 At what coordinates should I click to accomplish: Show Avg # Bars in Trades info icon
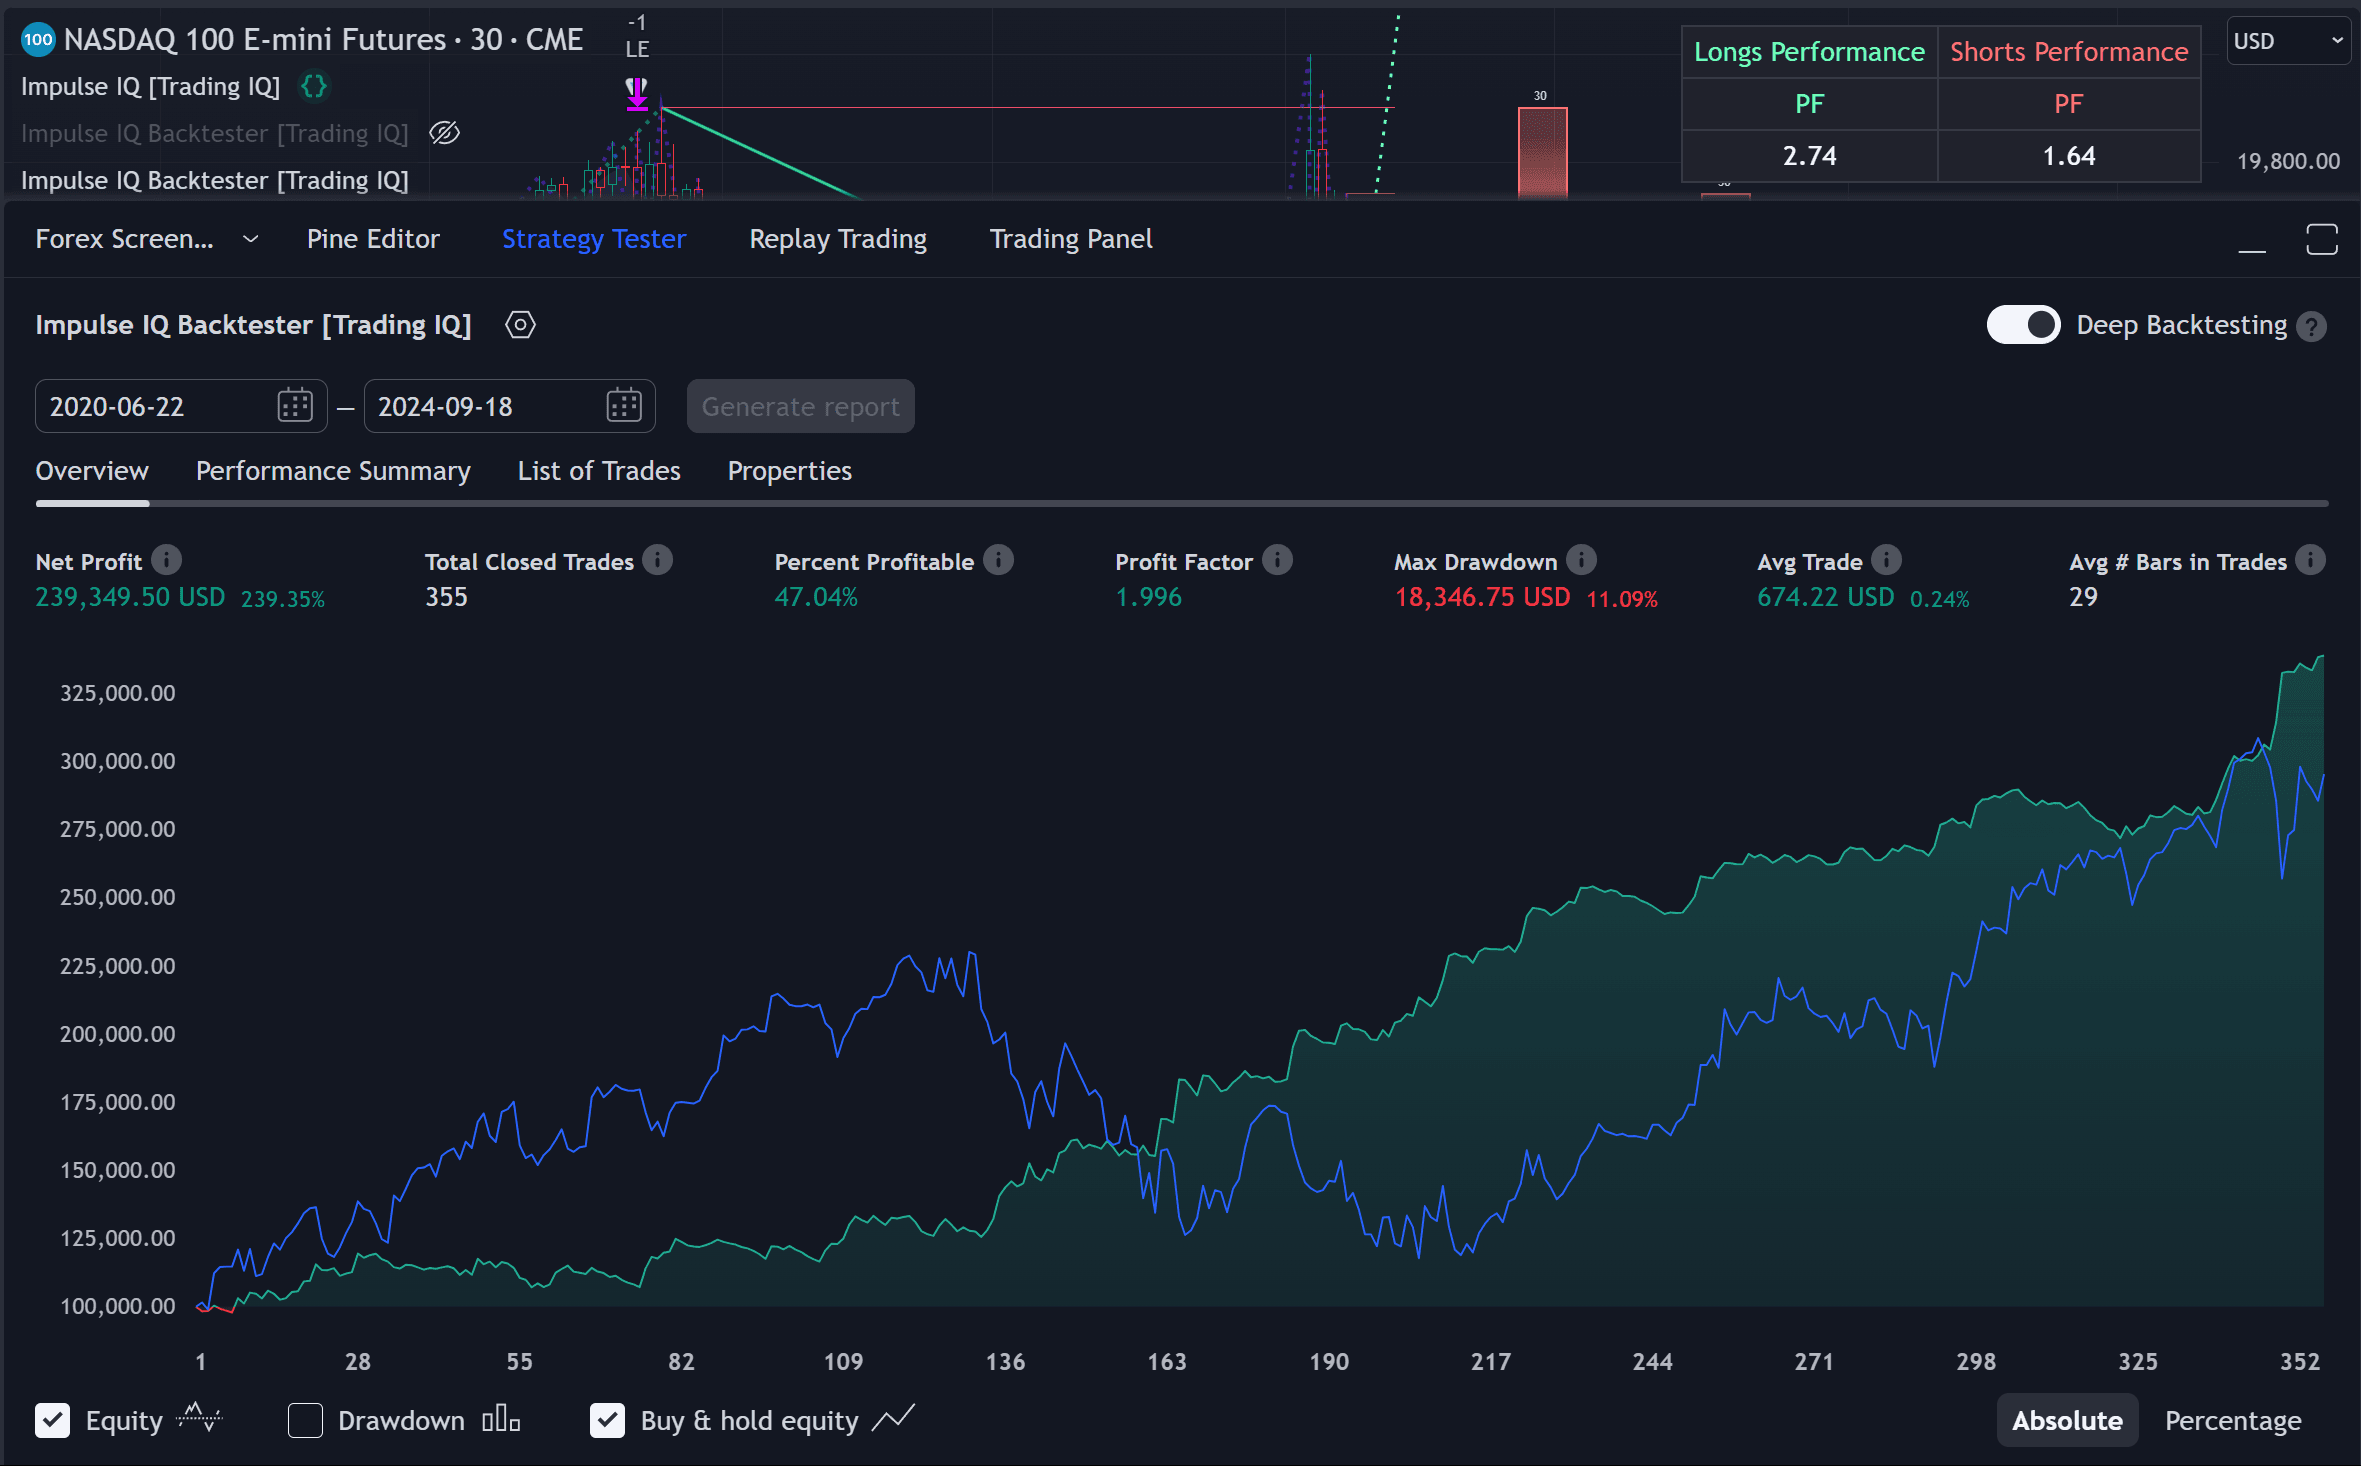pyautogui.click(x=2310, y=560)
